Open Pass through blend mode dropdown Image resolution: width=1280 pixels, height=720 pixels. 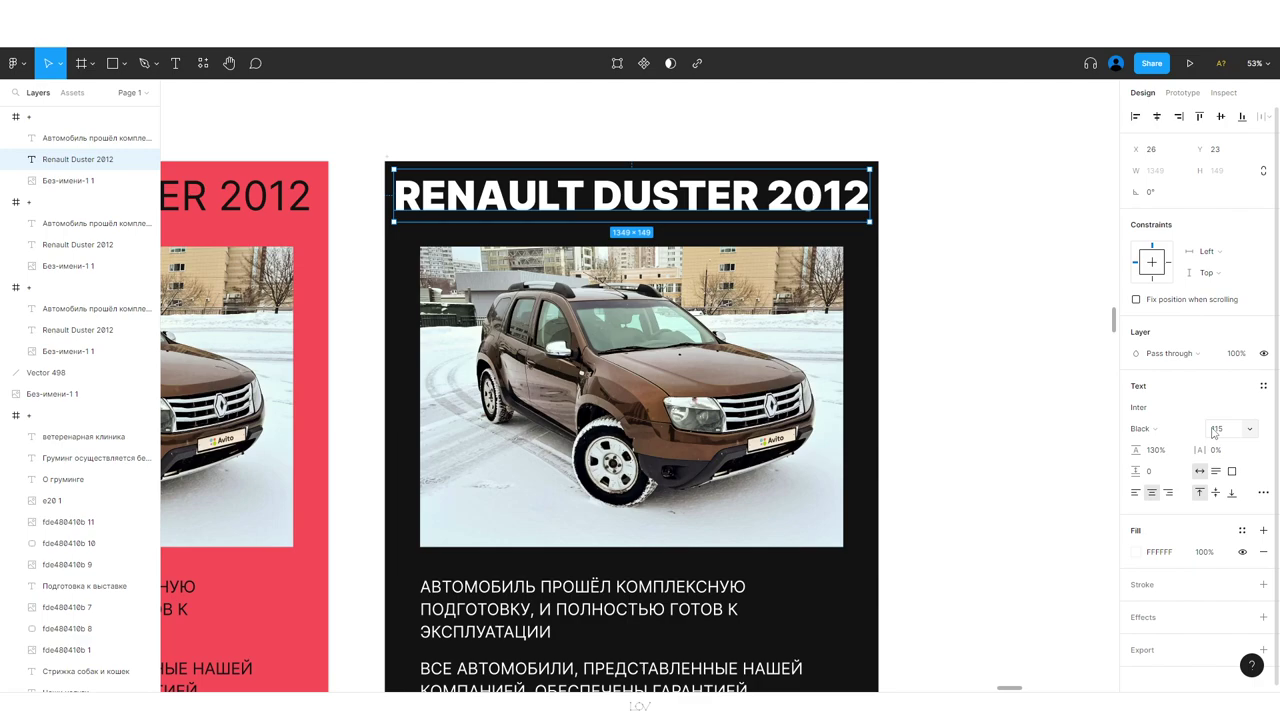[1173, 354]
